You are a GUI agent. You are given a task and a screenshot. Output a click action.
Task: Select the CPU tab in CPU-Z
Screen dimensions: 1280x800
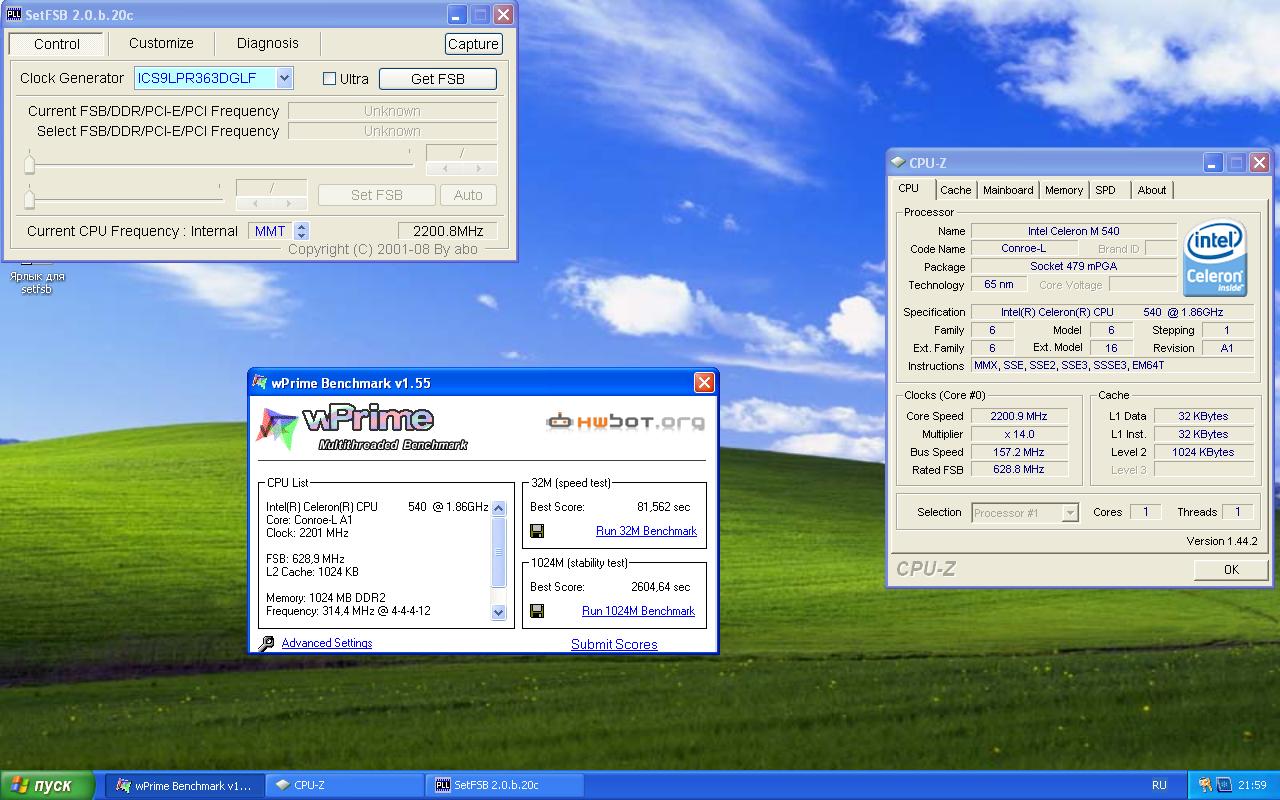(908, 188)
